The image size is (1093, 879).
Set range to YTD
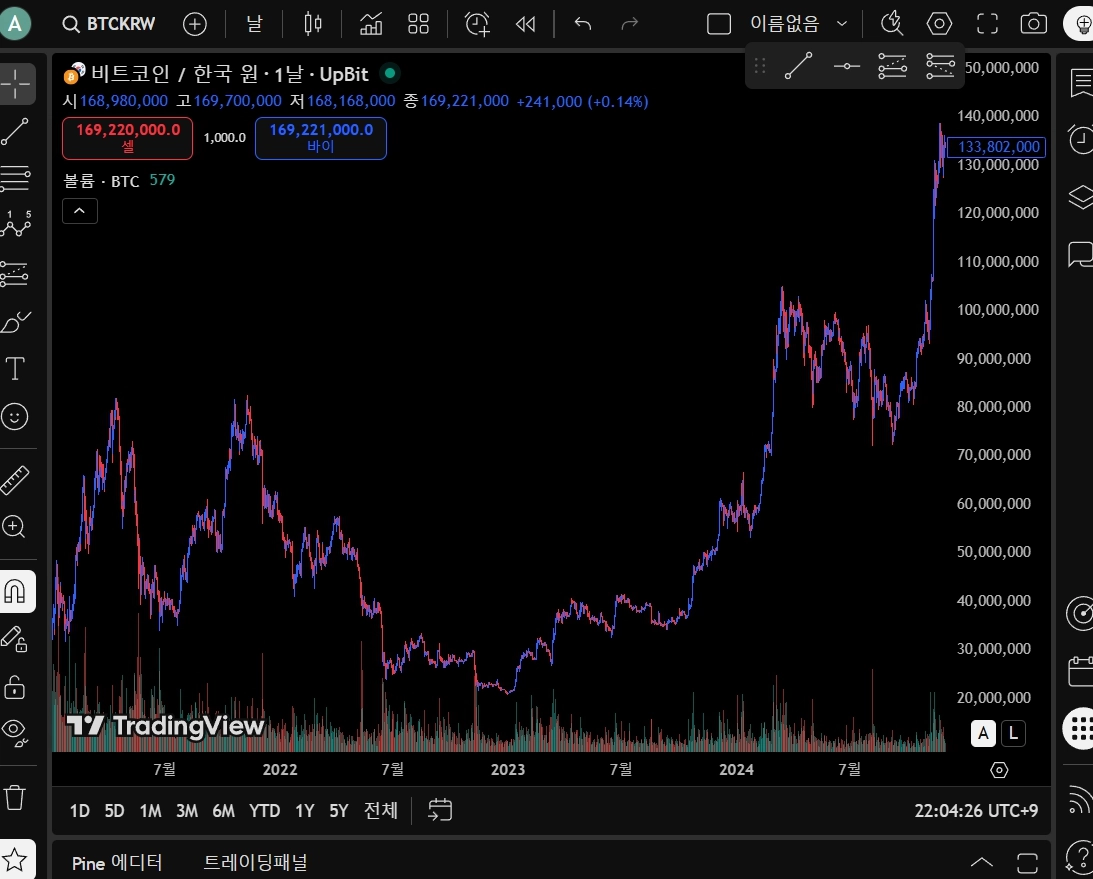click(265, 811)
